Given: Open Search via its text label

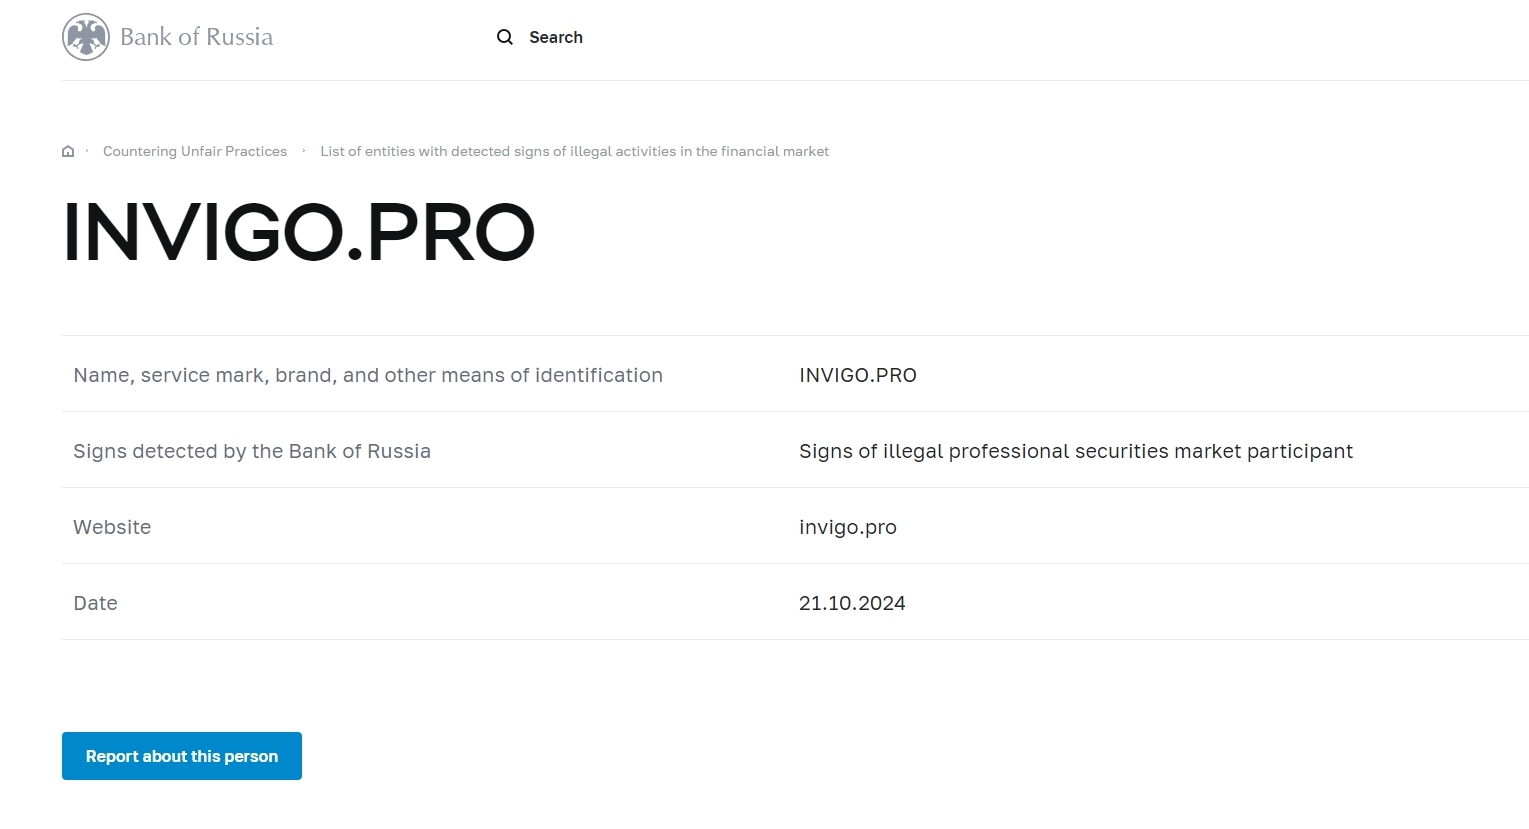Looking at the screenshot, I should point(555,38).
